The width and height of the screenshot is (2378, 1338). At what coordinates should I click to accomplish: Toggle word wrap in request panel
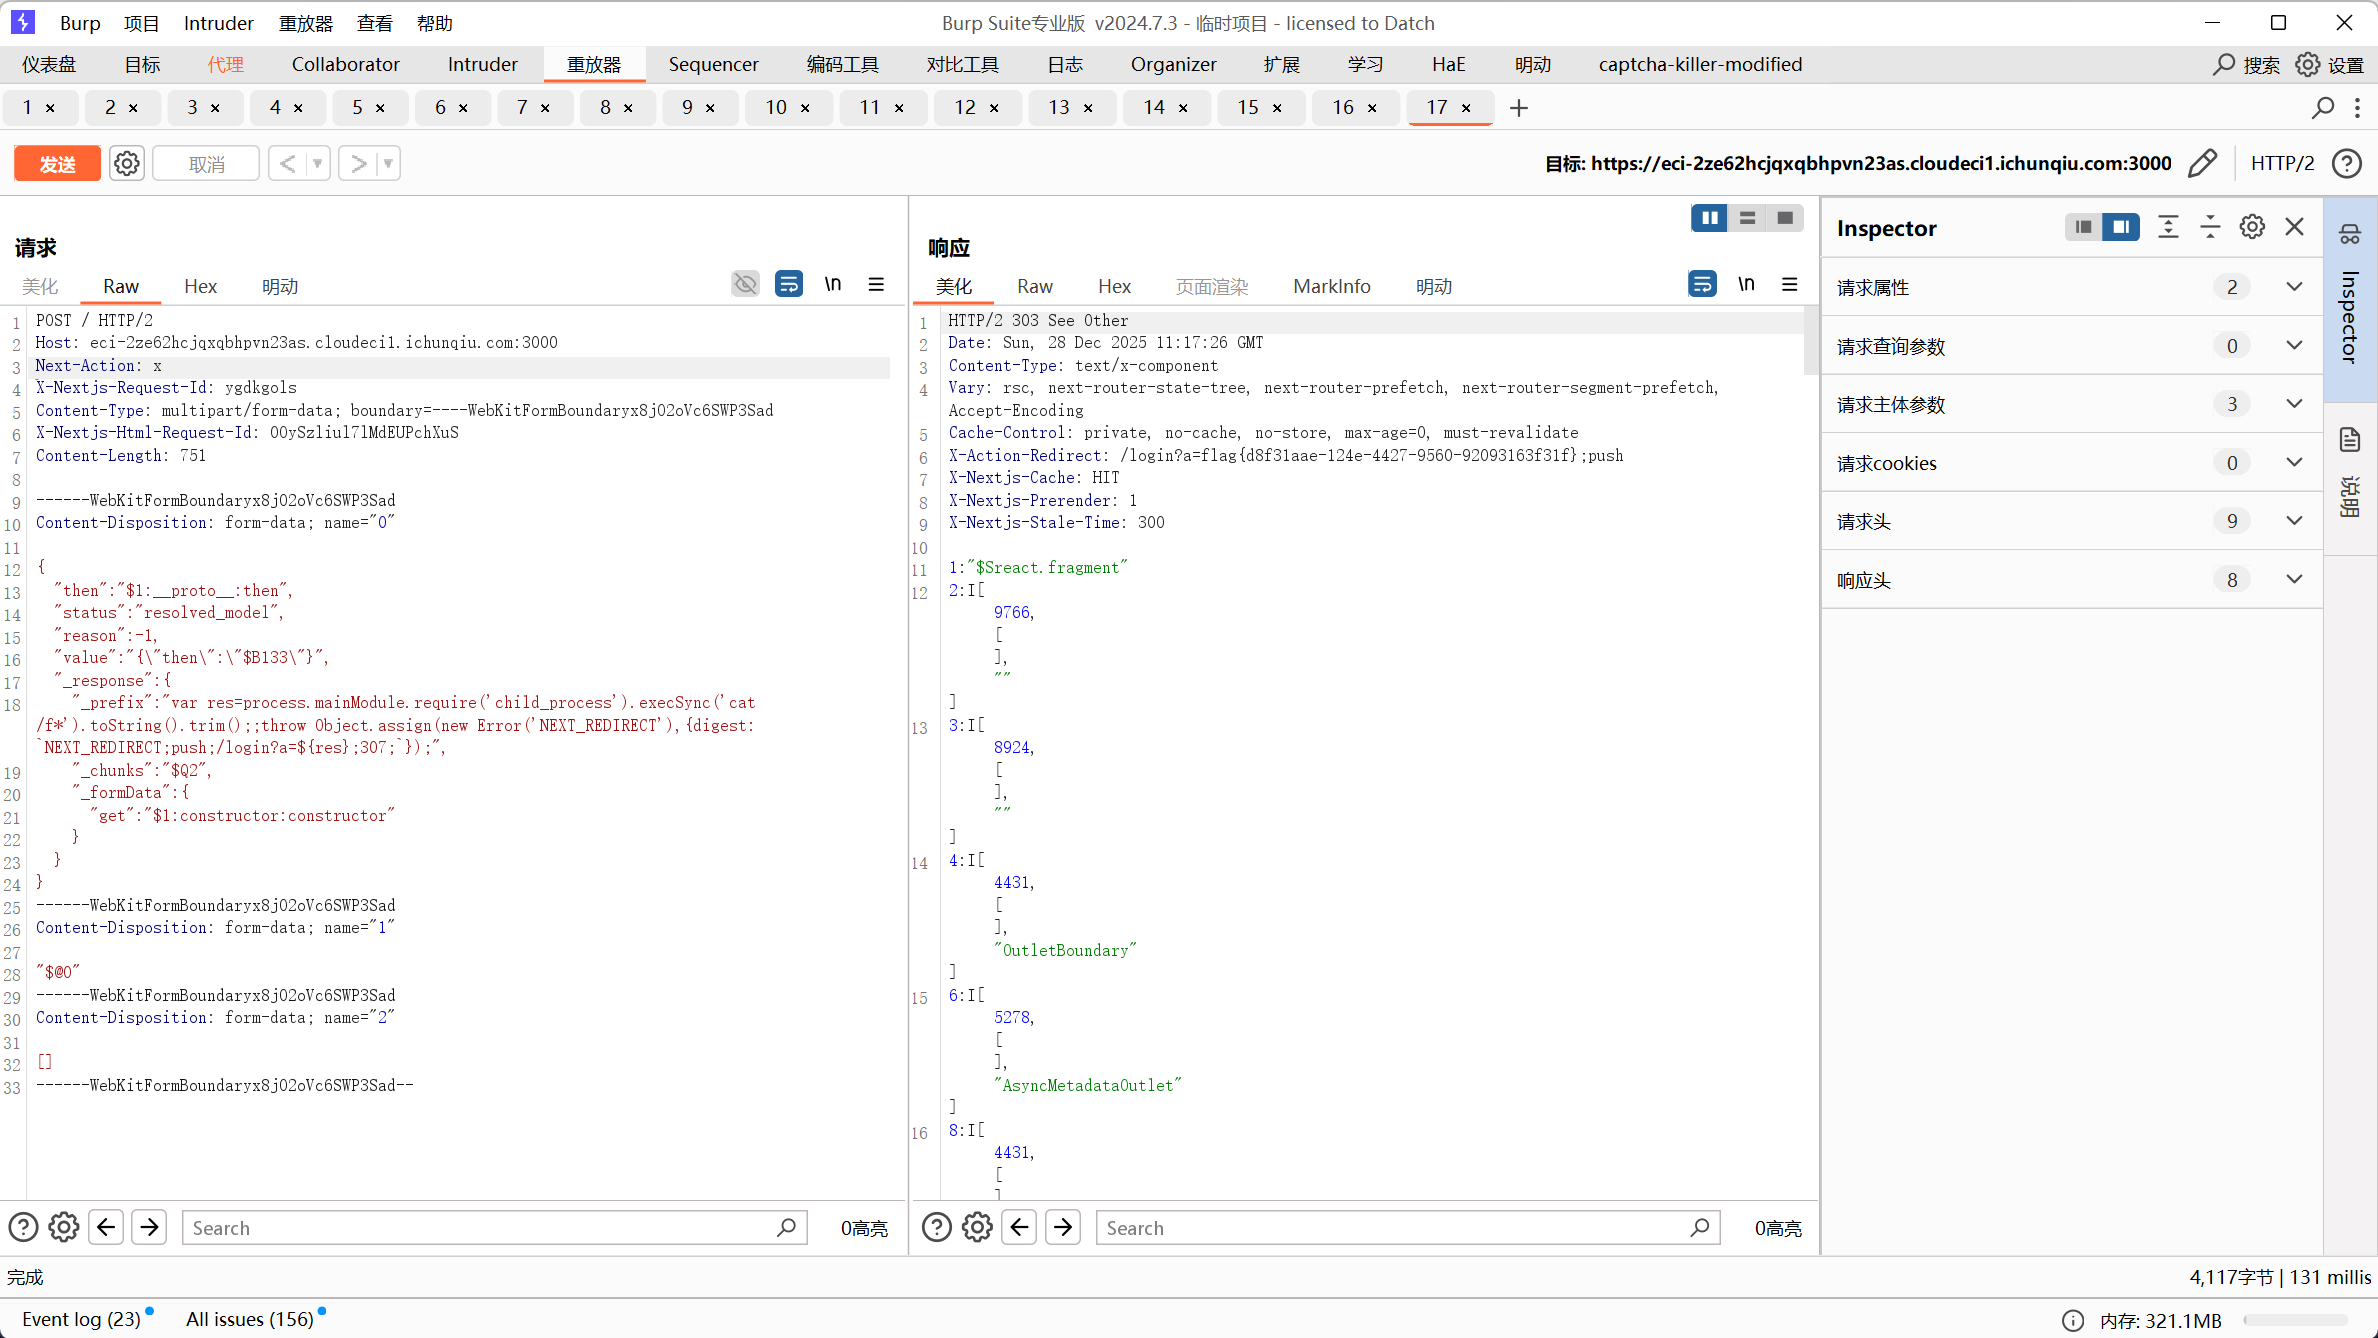coord(789,285)
